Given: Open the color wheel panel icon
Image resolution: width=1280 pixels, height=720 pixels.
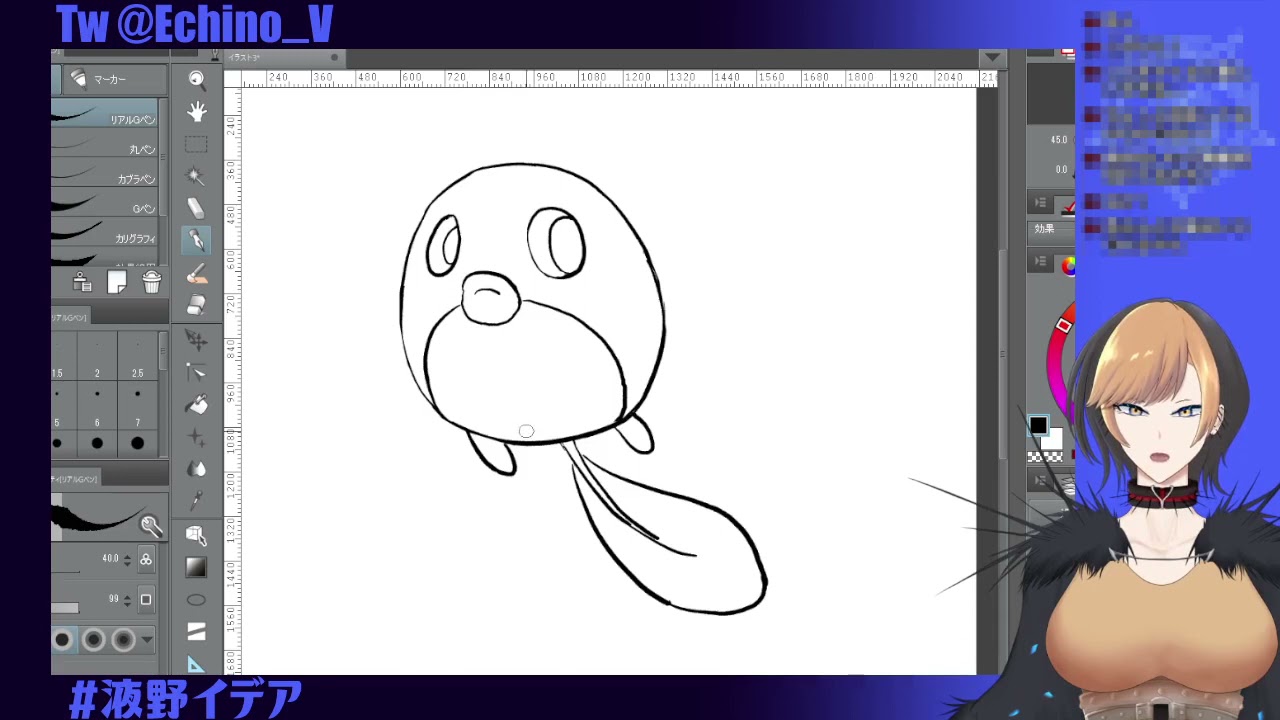Looking at the screenshot, I should click(x=1068, y=265).
